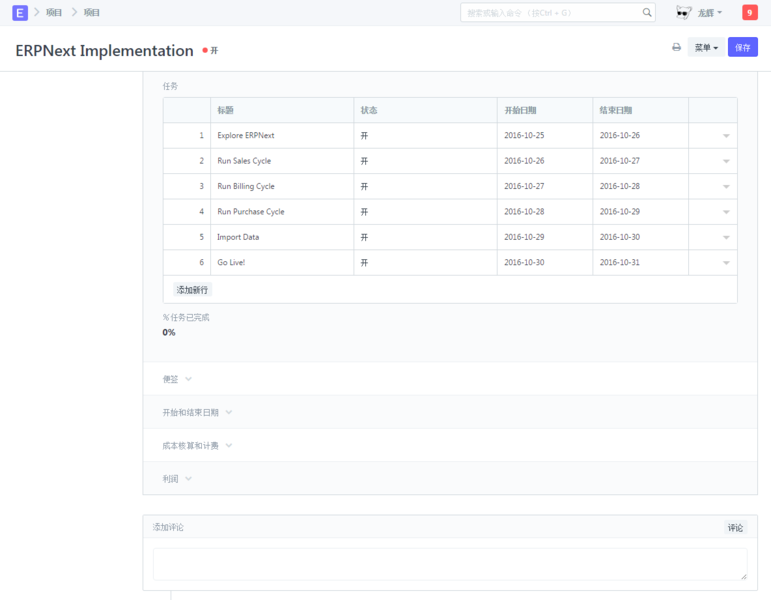
Task: Expand row arrow for Run Purchase Cycle
Action: [x=726, y=212]
